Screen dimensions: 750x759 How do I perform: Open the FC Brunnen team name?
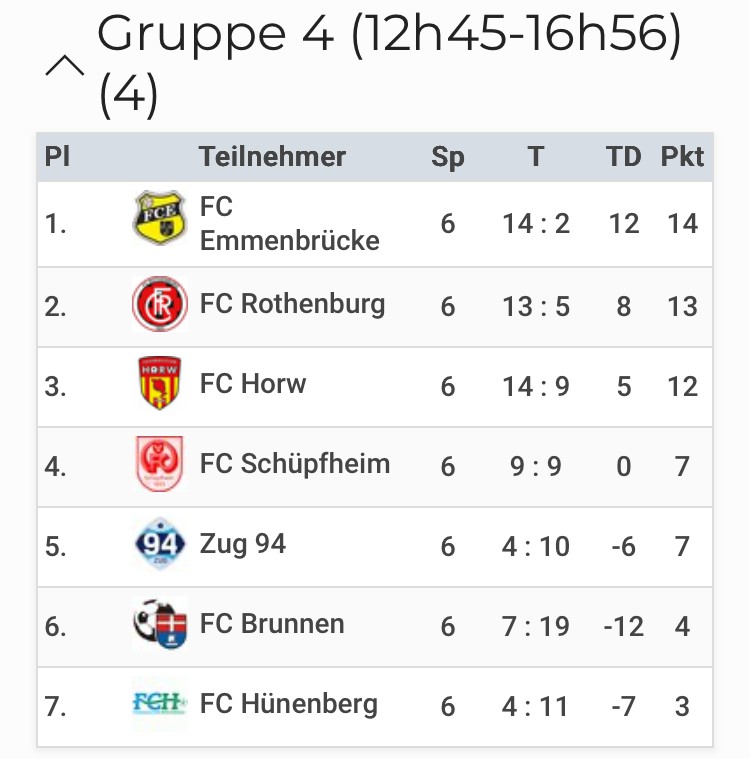point(272,624)
